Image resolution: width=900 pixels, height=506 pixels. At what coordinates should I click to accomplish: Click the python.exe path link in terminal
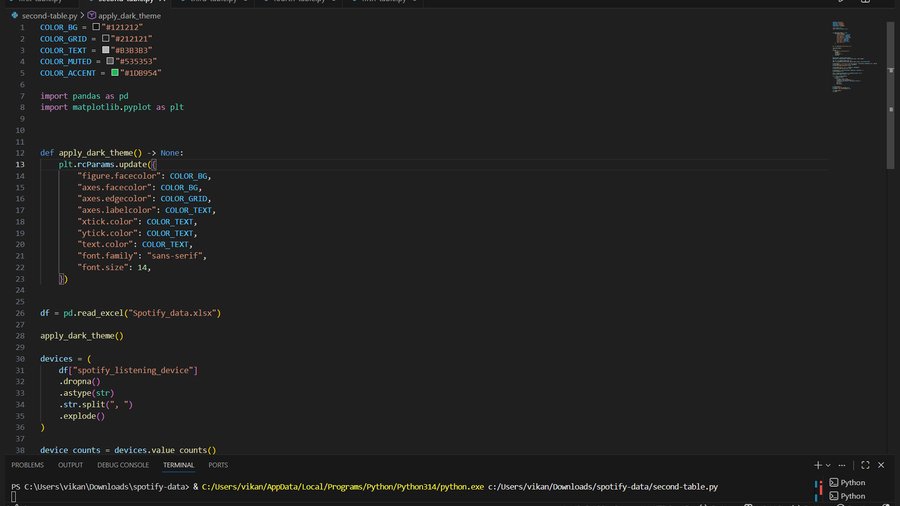[342, 486]
